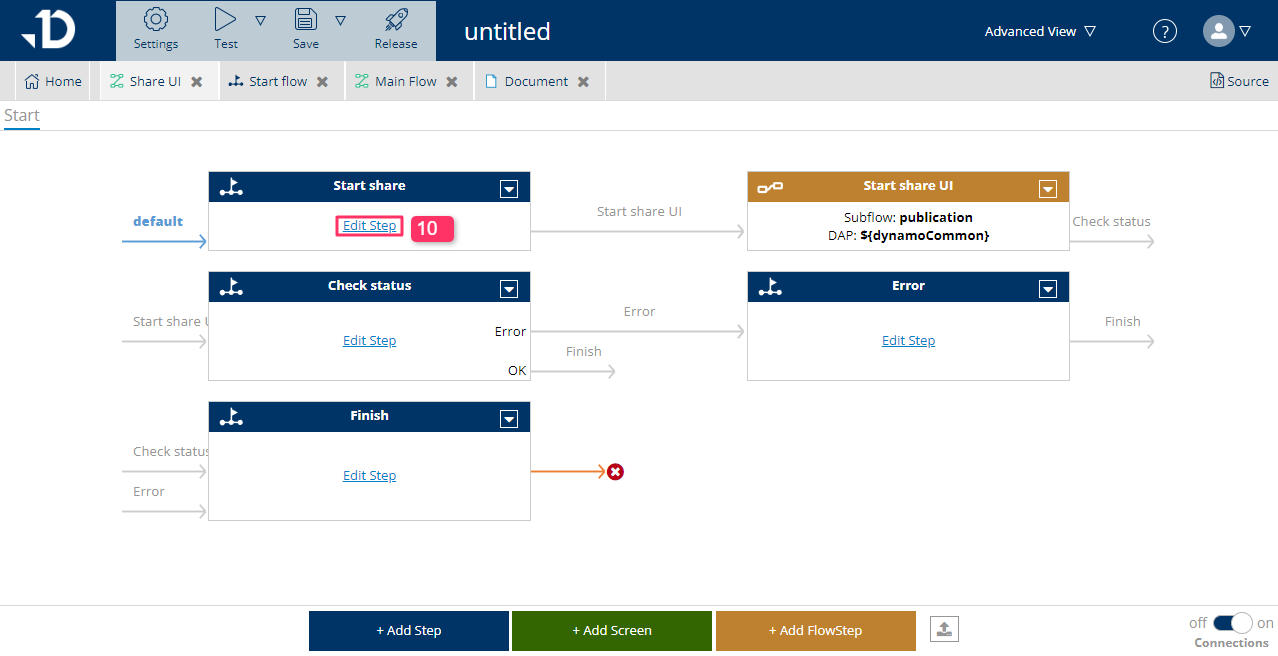Open the user profile avatar
Screen dimensions: 1278x656
[1218, 31]
